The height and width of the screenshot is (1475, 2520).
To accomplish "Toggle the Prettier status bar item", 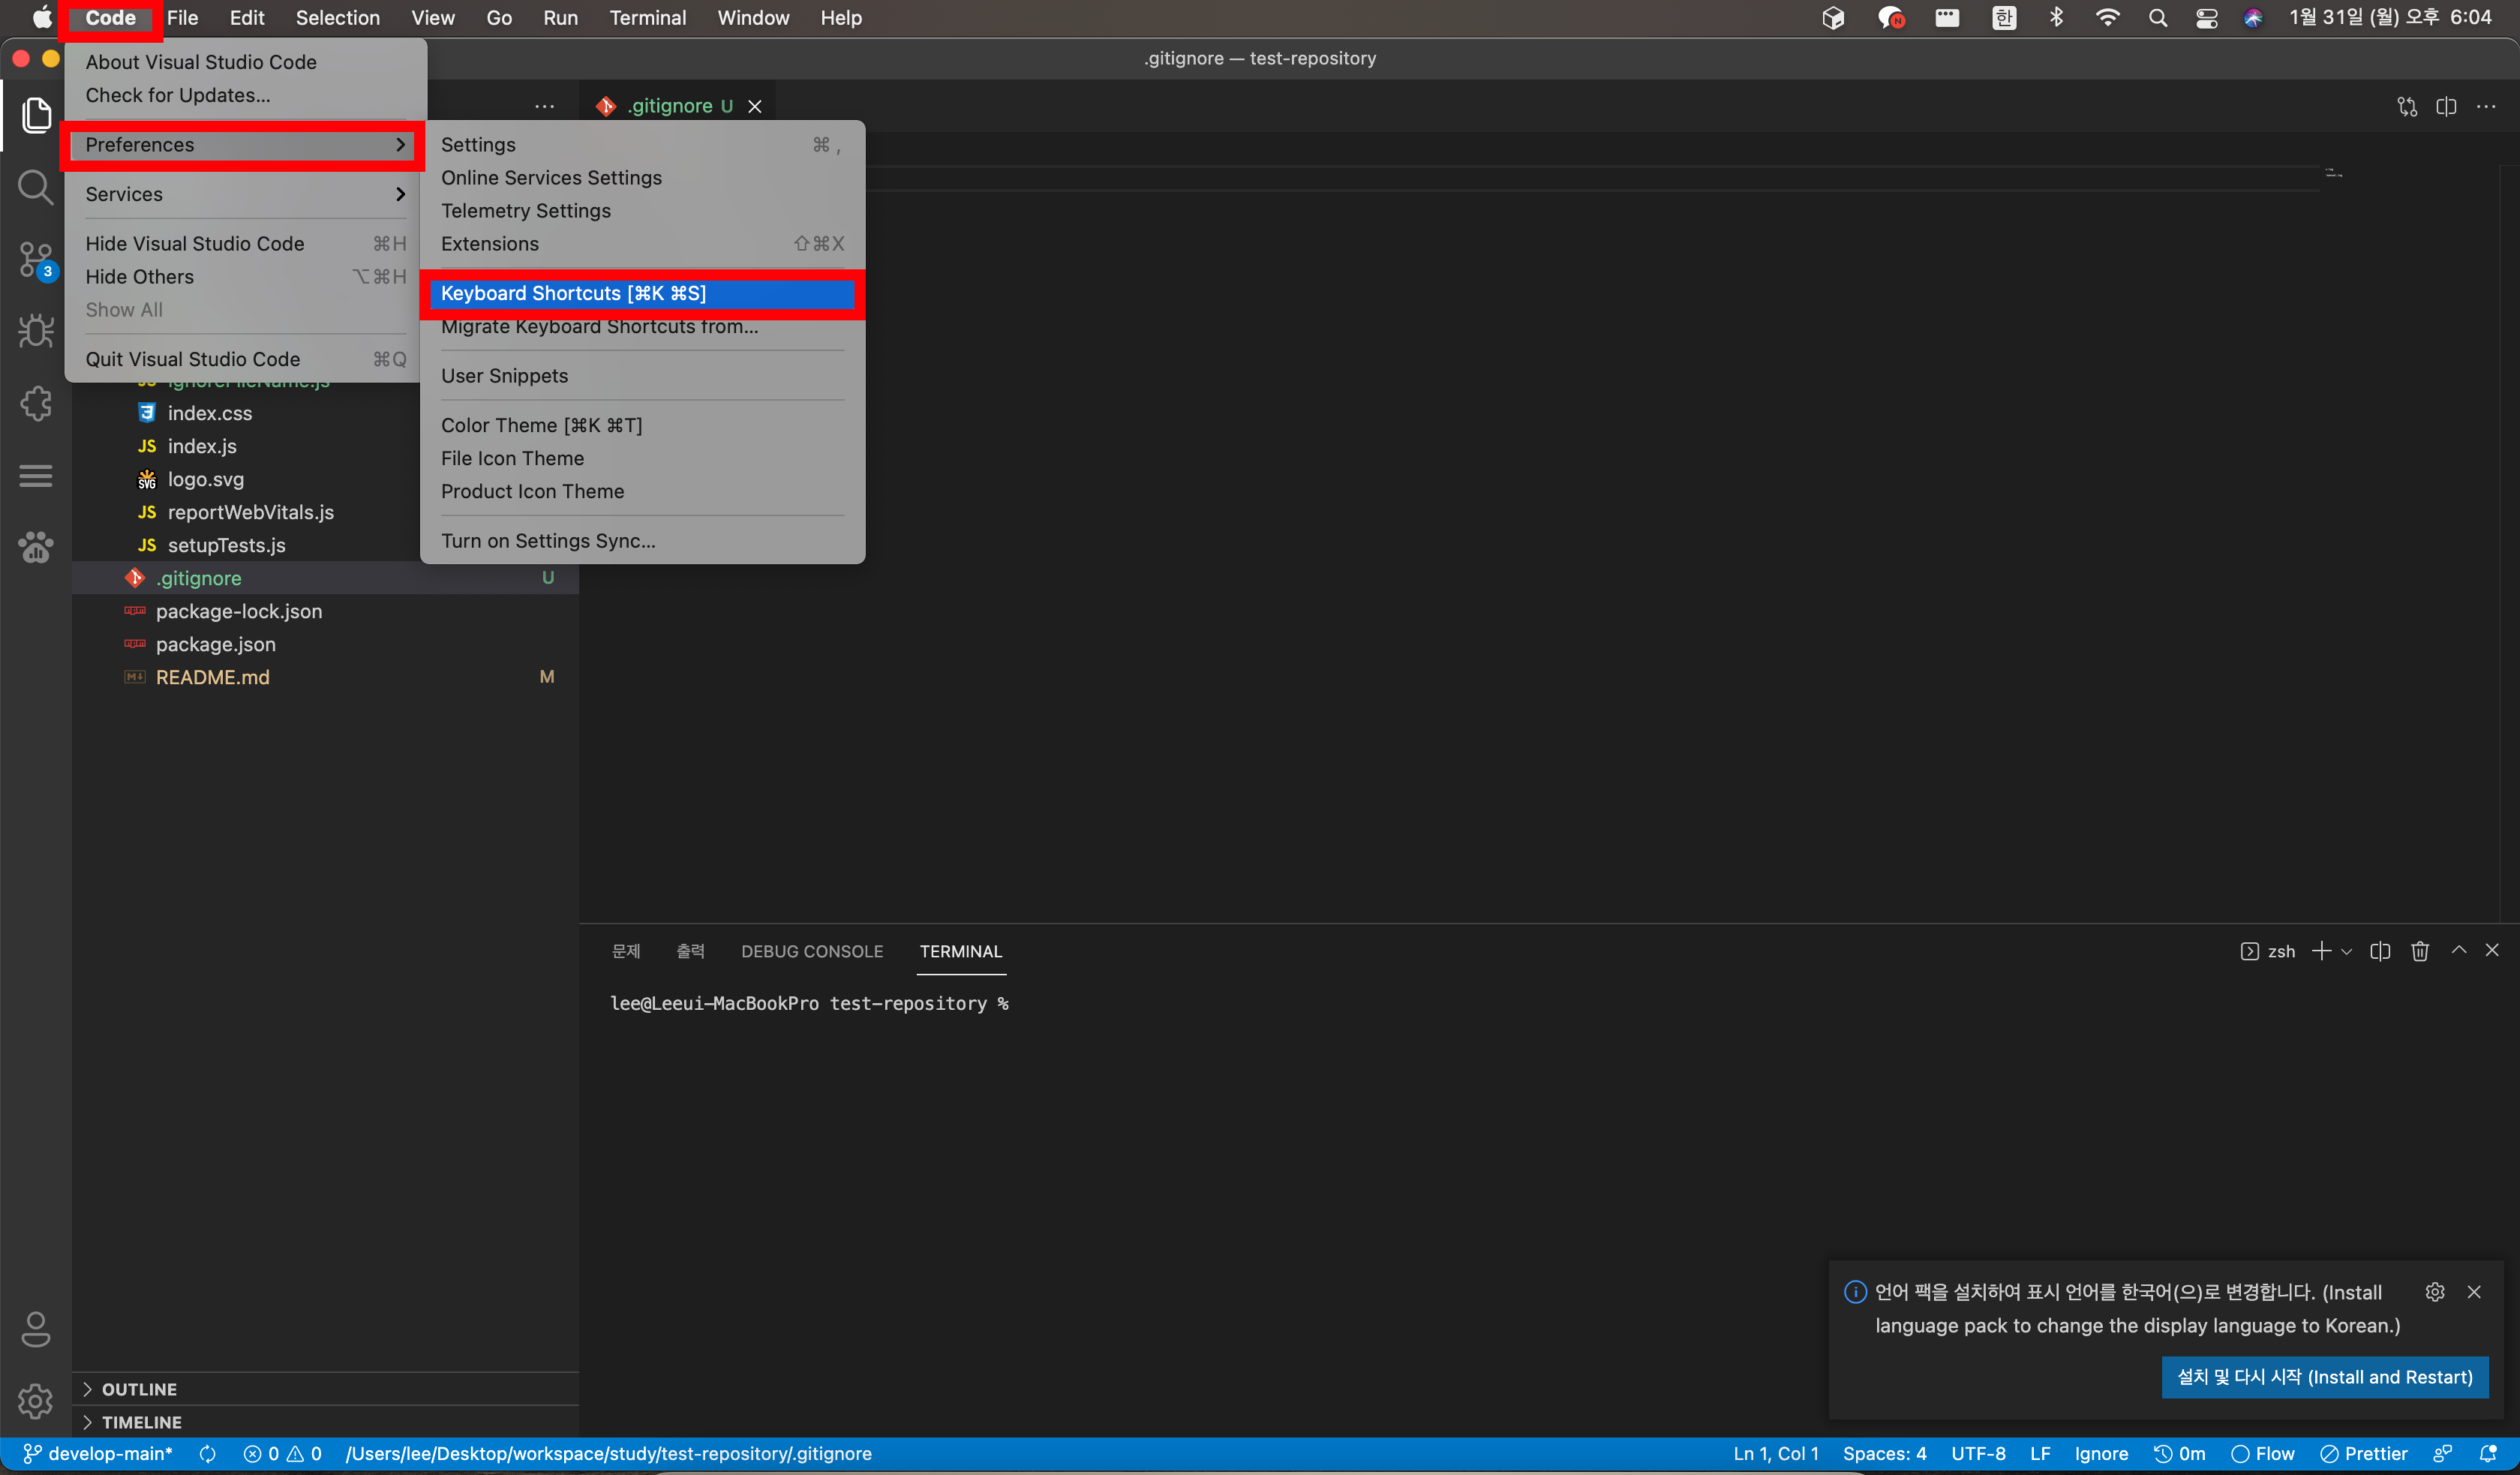I will pos(2364,1454).
